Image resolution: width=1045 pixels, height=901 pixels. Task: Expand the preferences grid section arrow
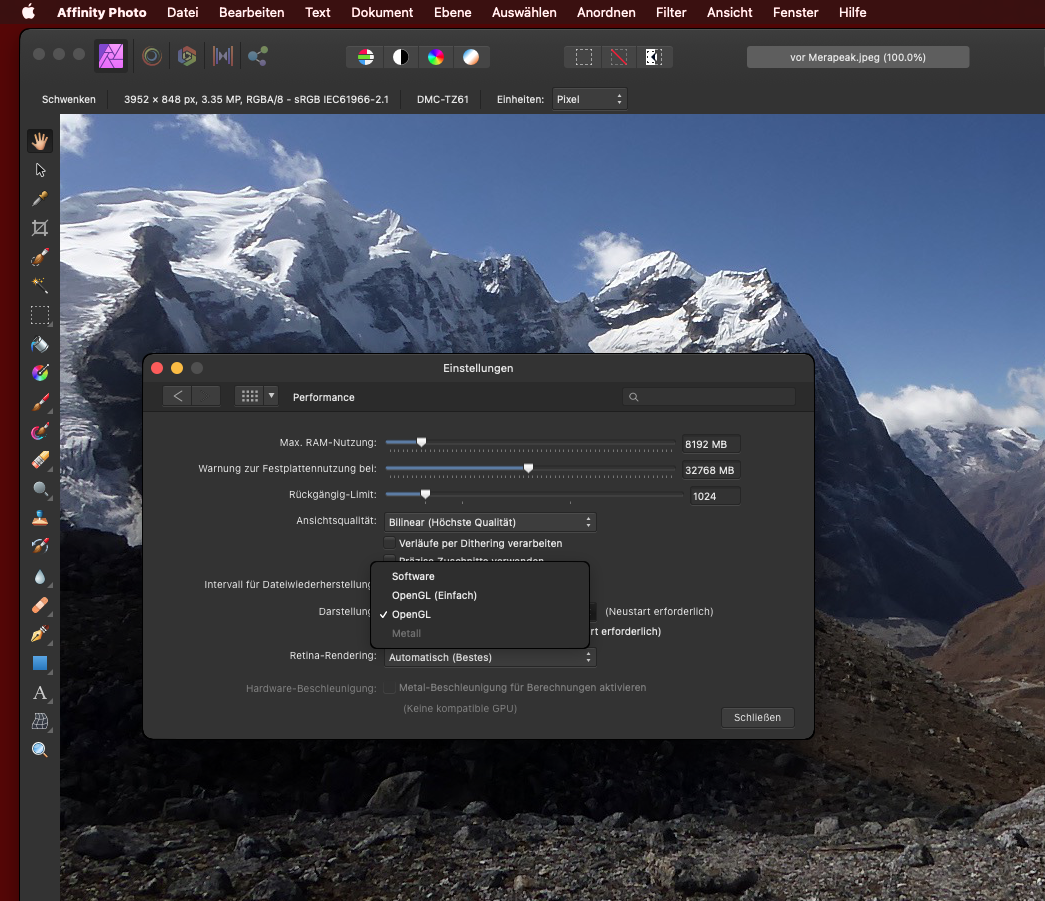[x=271, y=396]
